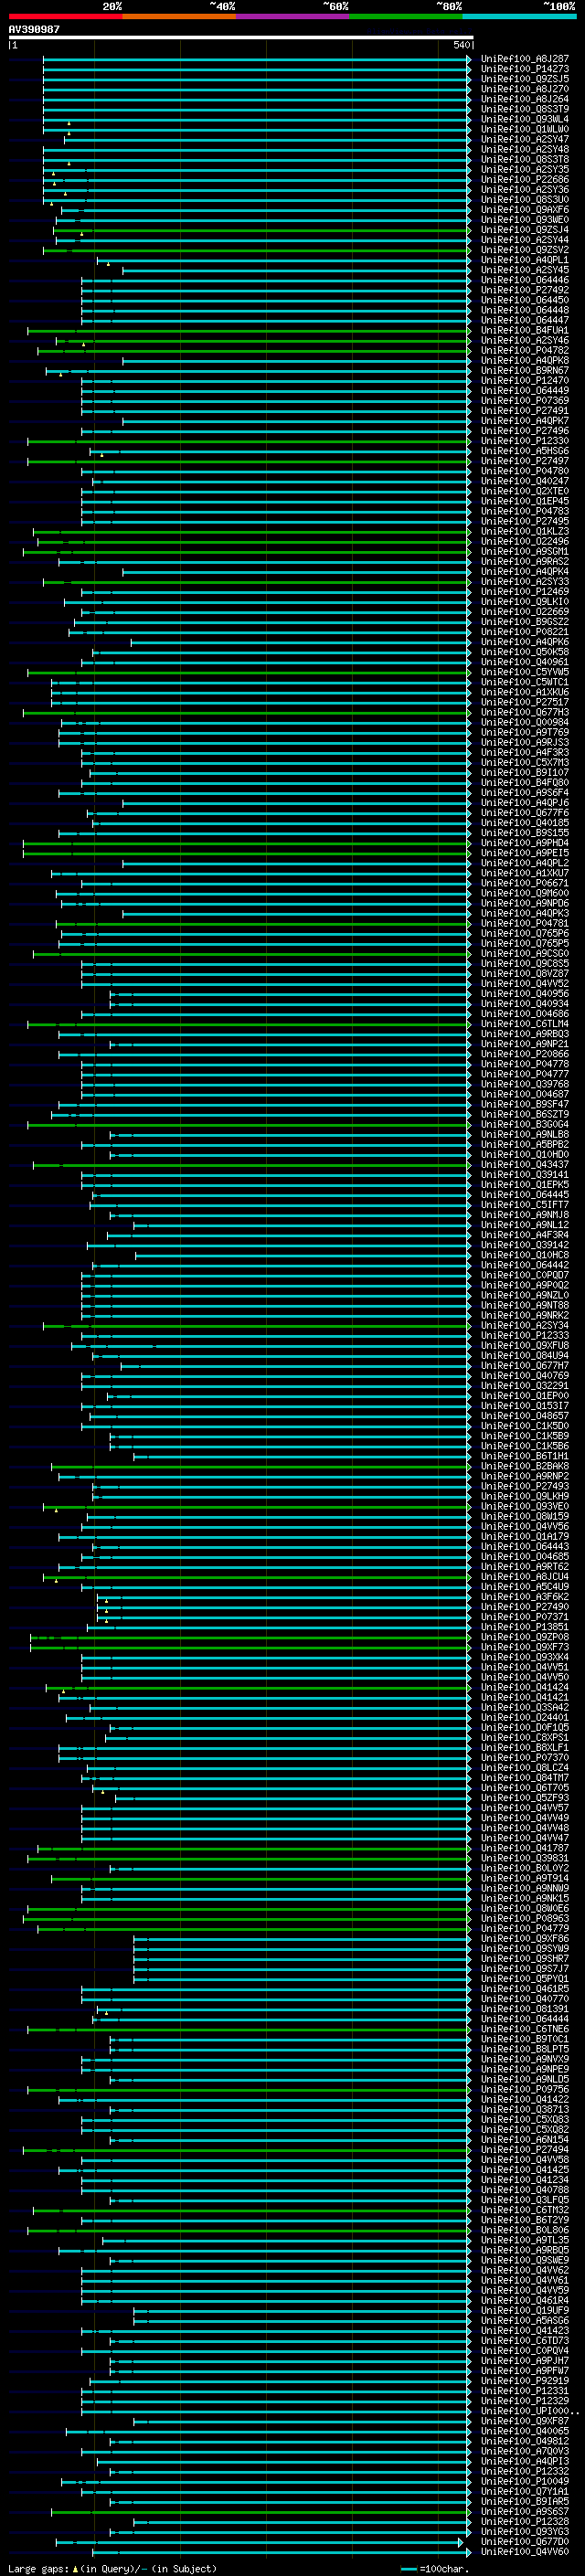Click the purple ~60% identity legend swatch
Image resolution: width=585 pixels, height=2576 pixels.
point(292,16)
